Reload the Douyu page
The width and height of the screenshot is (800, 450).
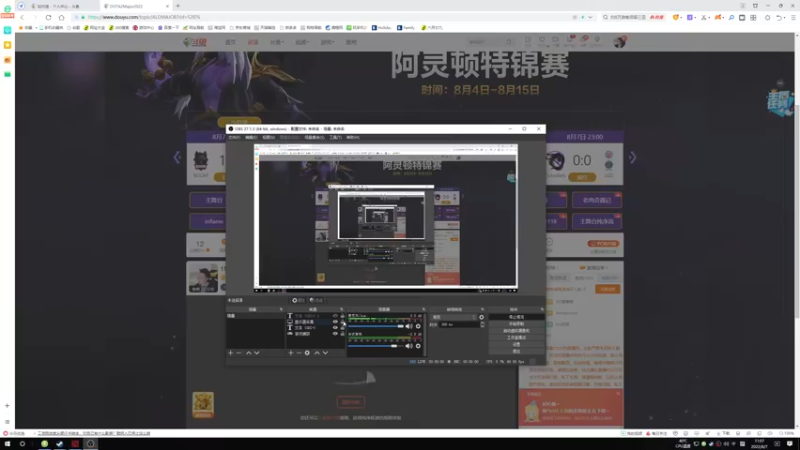(48, 17)
